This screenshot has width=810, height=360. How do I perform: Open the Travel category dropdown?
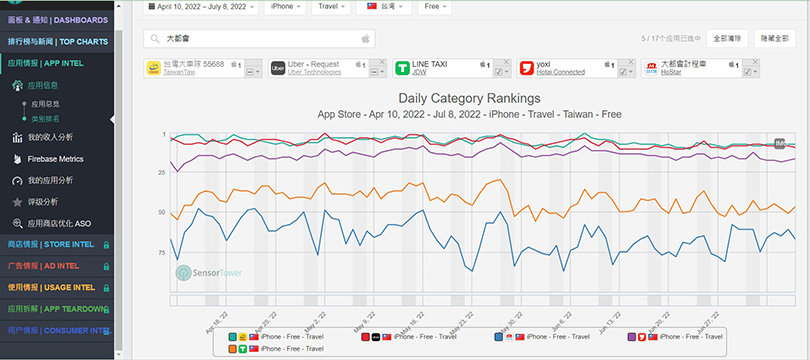(331, 7)
